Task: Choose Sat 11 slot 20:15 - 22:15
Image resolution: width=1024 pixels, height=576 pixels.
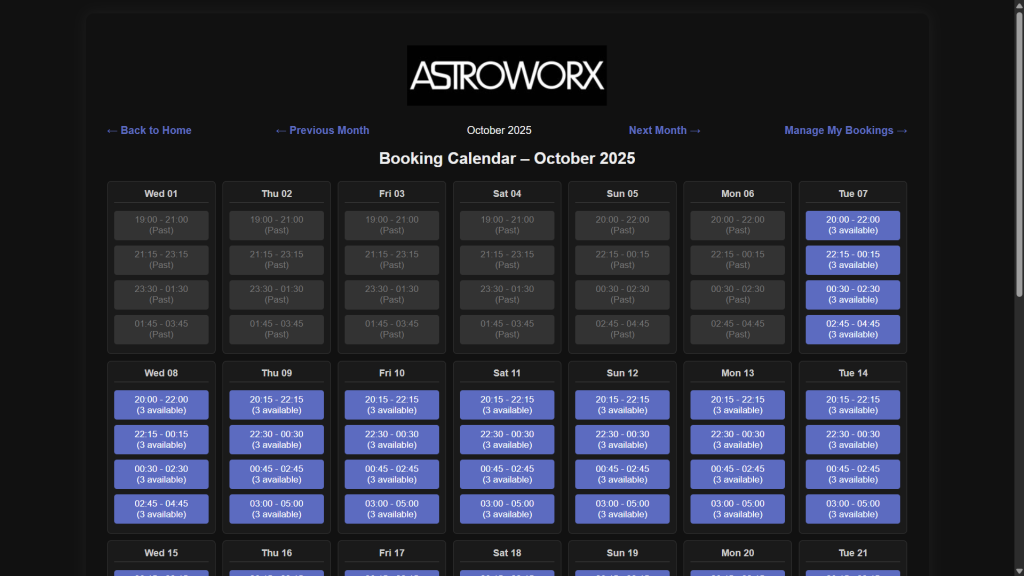Action: 507,405
